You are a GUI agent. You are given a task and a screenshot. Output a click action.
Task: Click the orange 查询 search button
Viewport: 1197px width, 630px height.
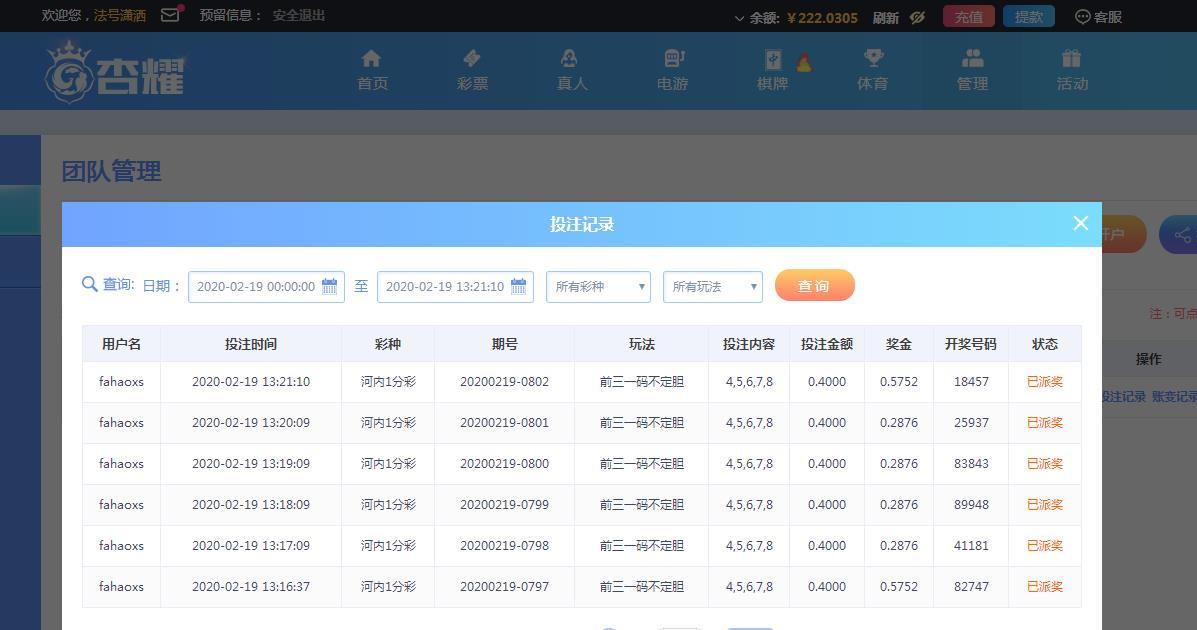click(815, 285)
